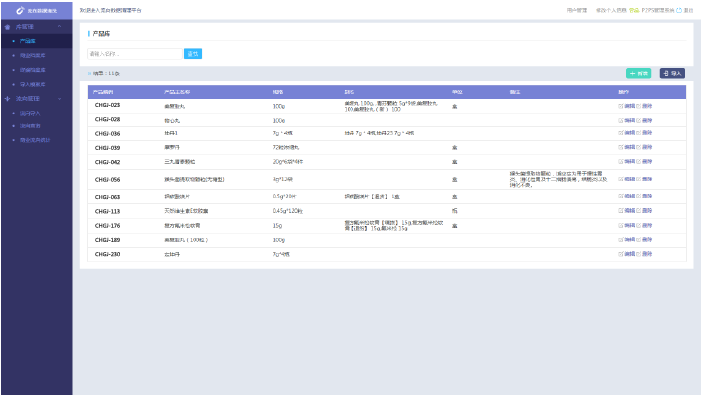
Task: Open 用户管理 in the top bar
Action: point(577,10)
